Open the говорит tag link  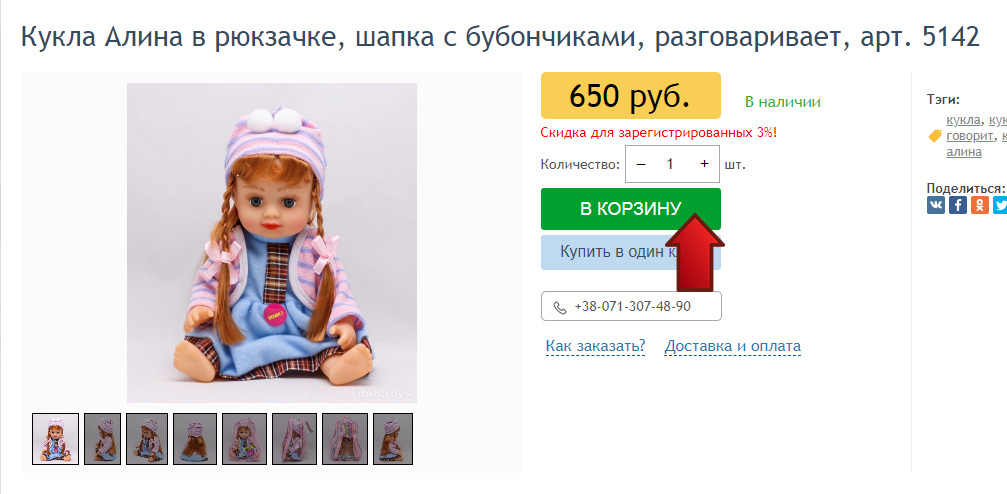pos(970,136)
